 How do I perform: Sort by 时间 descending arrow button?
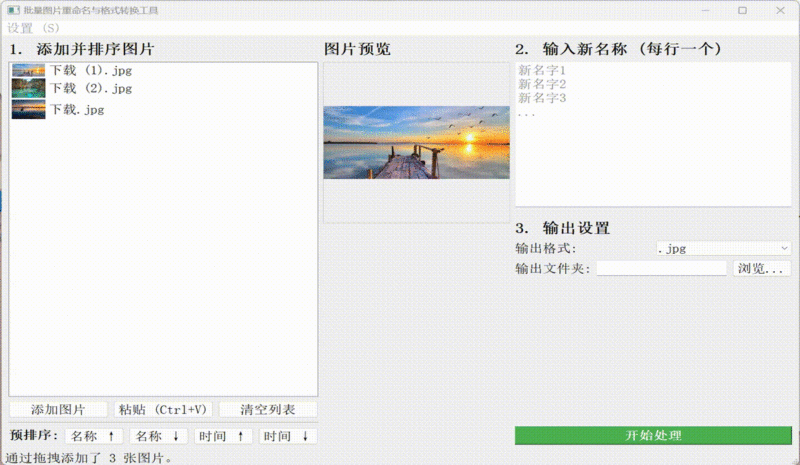coord(287,436)
